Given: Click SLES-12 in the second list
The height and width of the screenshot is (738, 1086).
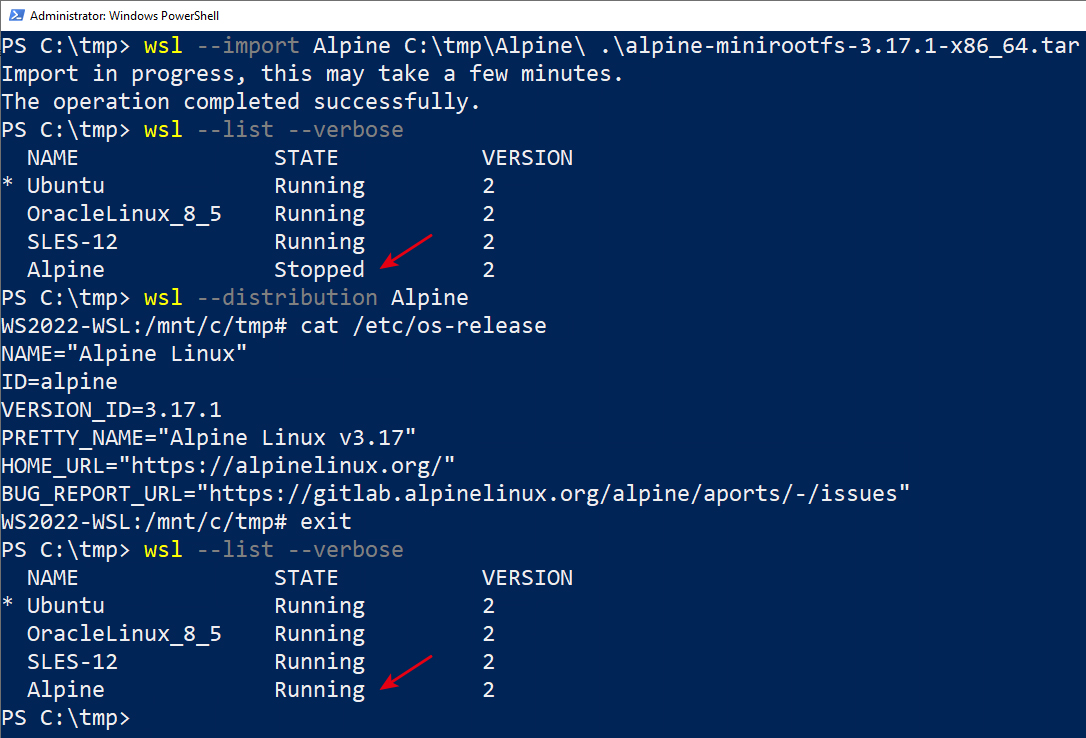Looking at the screenshot, I should point(72,662).
